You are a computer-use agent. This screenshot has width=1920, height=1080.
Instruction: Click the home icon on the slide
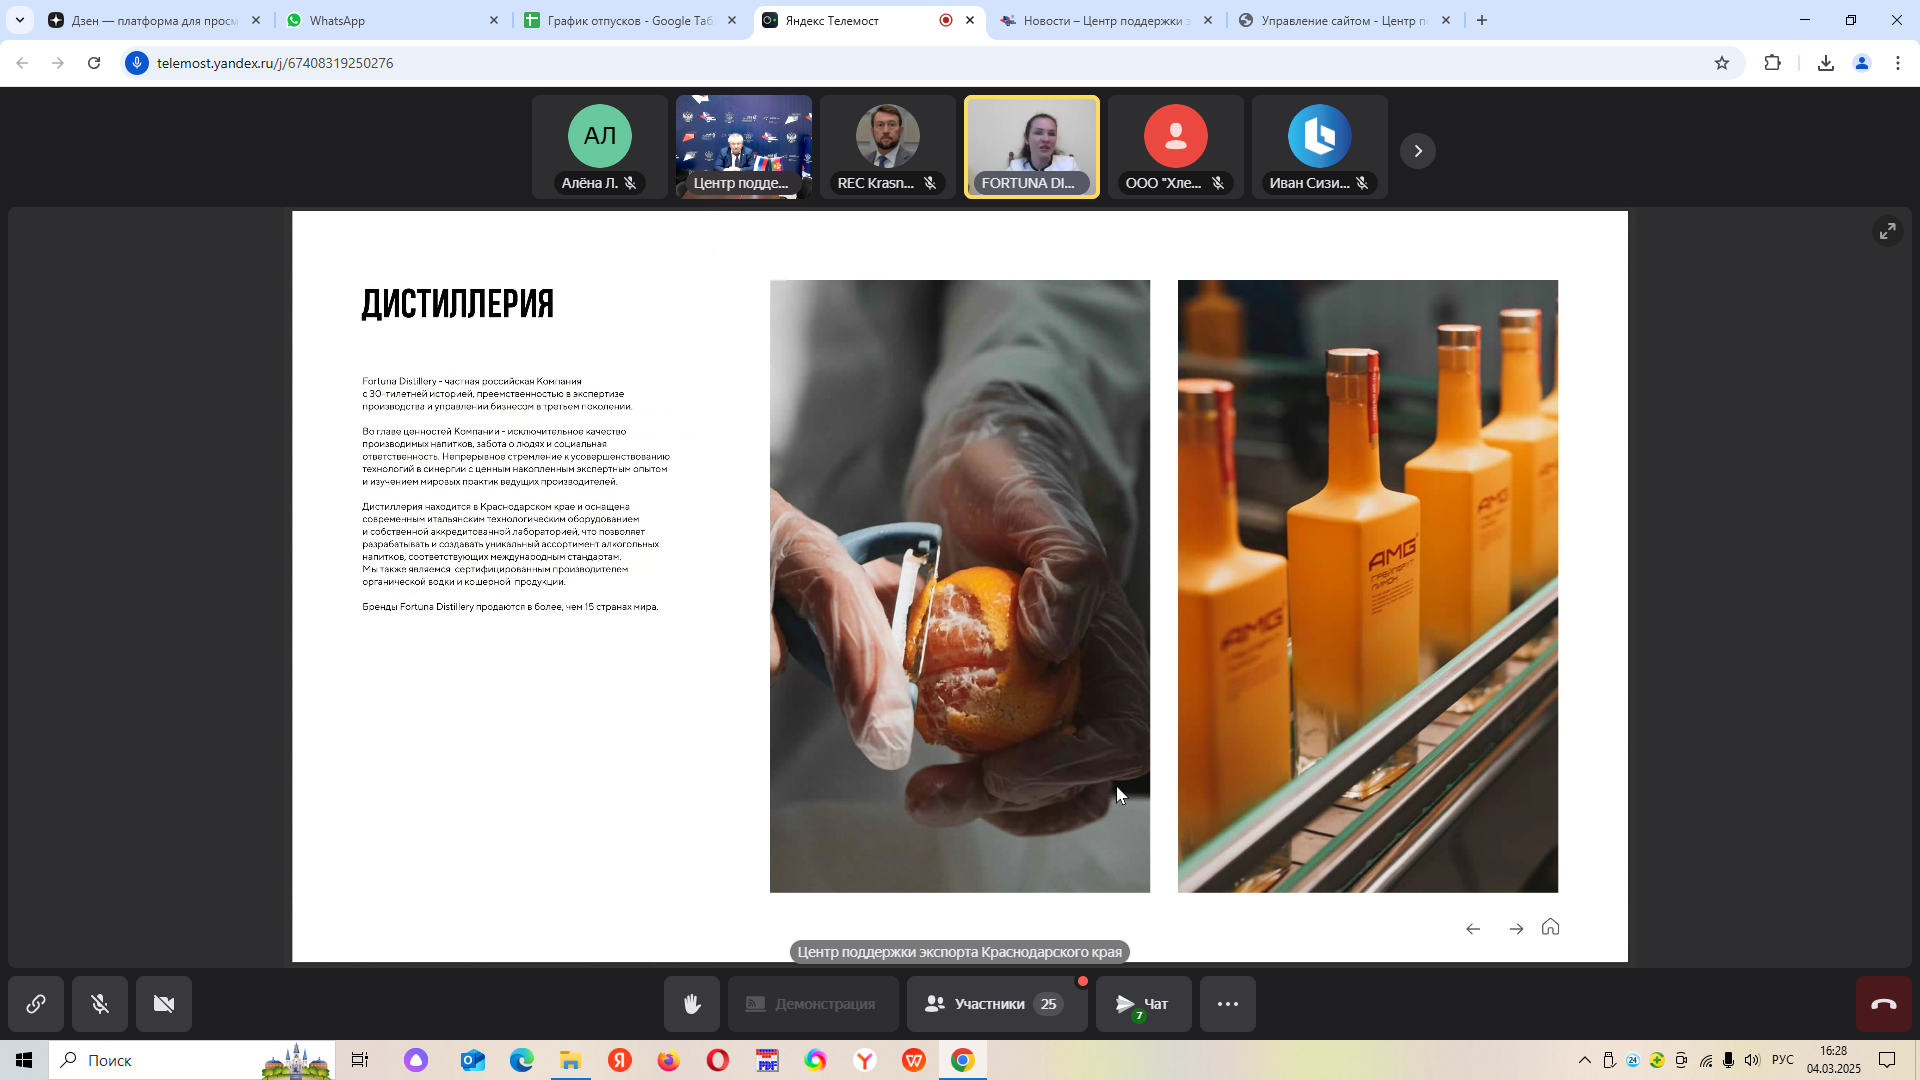[1550, 927]
